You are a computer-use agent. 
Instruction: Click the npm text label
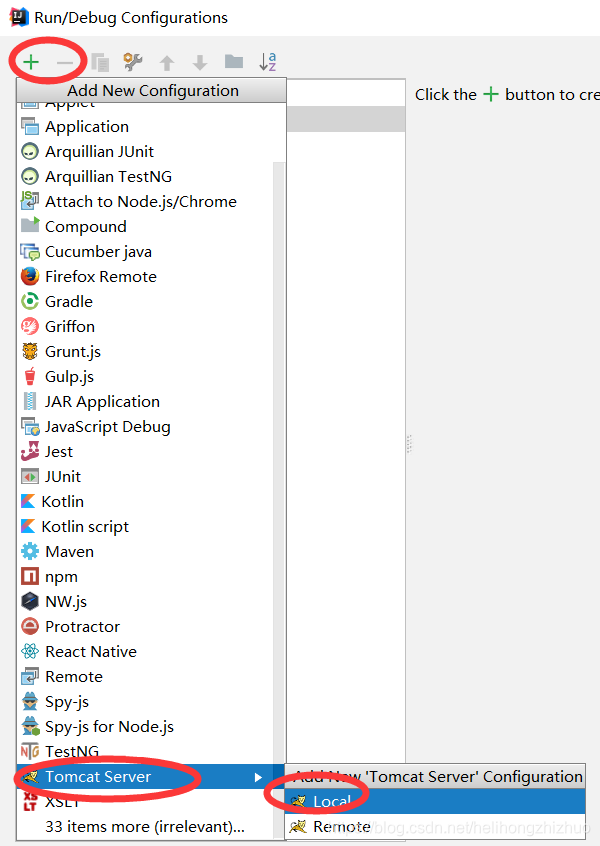point(62,577)
